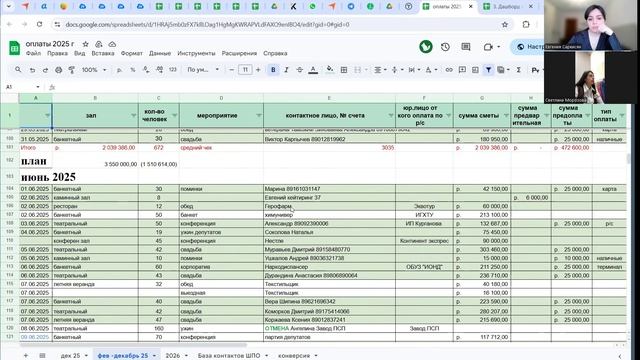The height and width of the screenshot is (360, 640).
Task: Open the Формат menu
Action: [x=131, y=53]
